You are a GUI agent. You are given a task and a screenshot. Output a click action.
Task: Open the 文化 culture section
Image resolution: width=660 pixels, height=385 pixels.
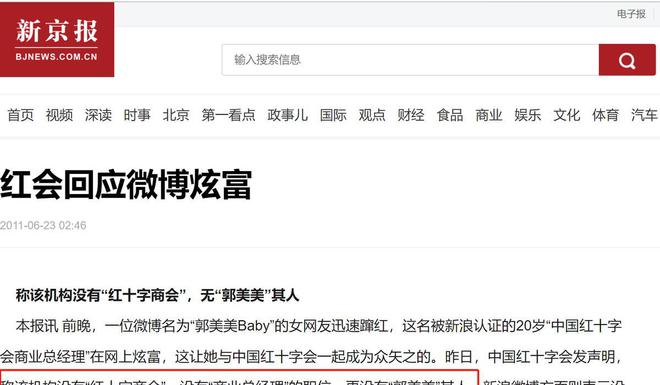(x=567, y=114)
